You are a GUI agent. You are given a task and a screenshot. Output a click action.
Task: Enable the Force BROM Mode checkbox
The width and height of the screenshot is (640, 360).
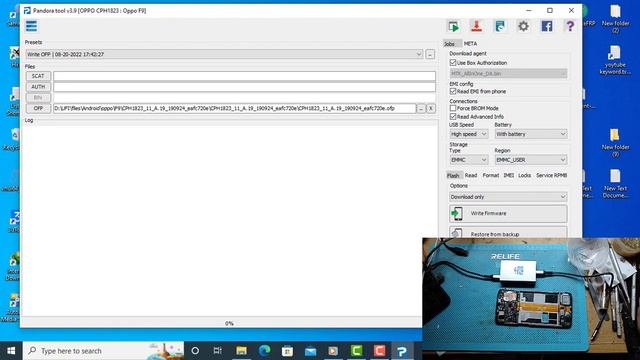click(453, 108)
